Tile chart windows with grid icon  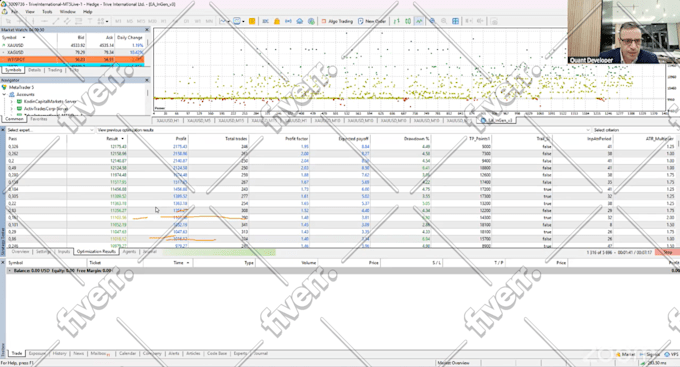coord(455,21)
